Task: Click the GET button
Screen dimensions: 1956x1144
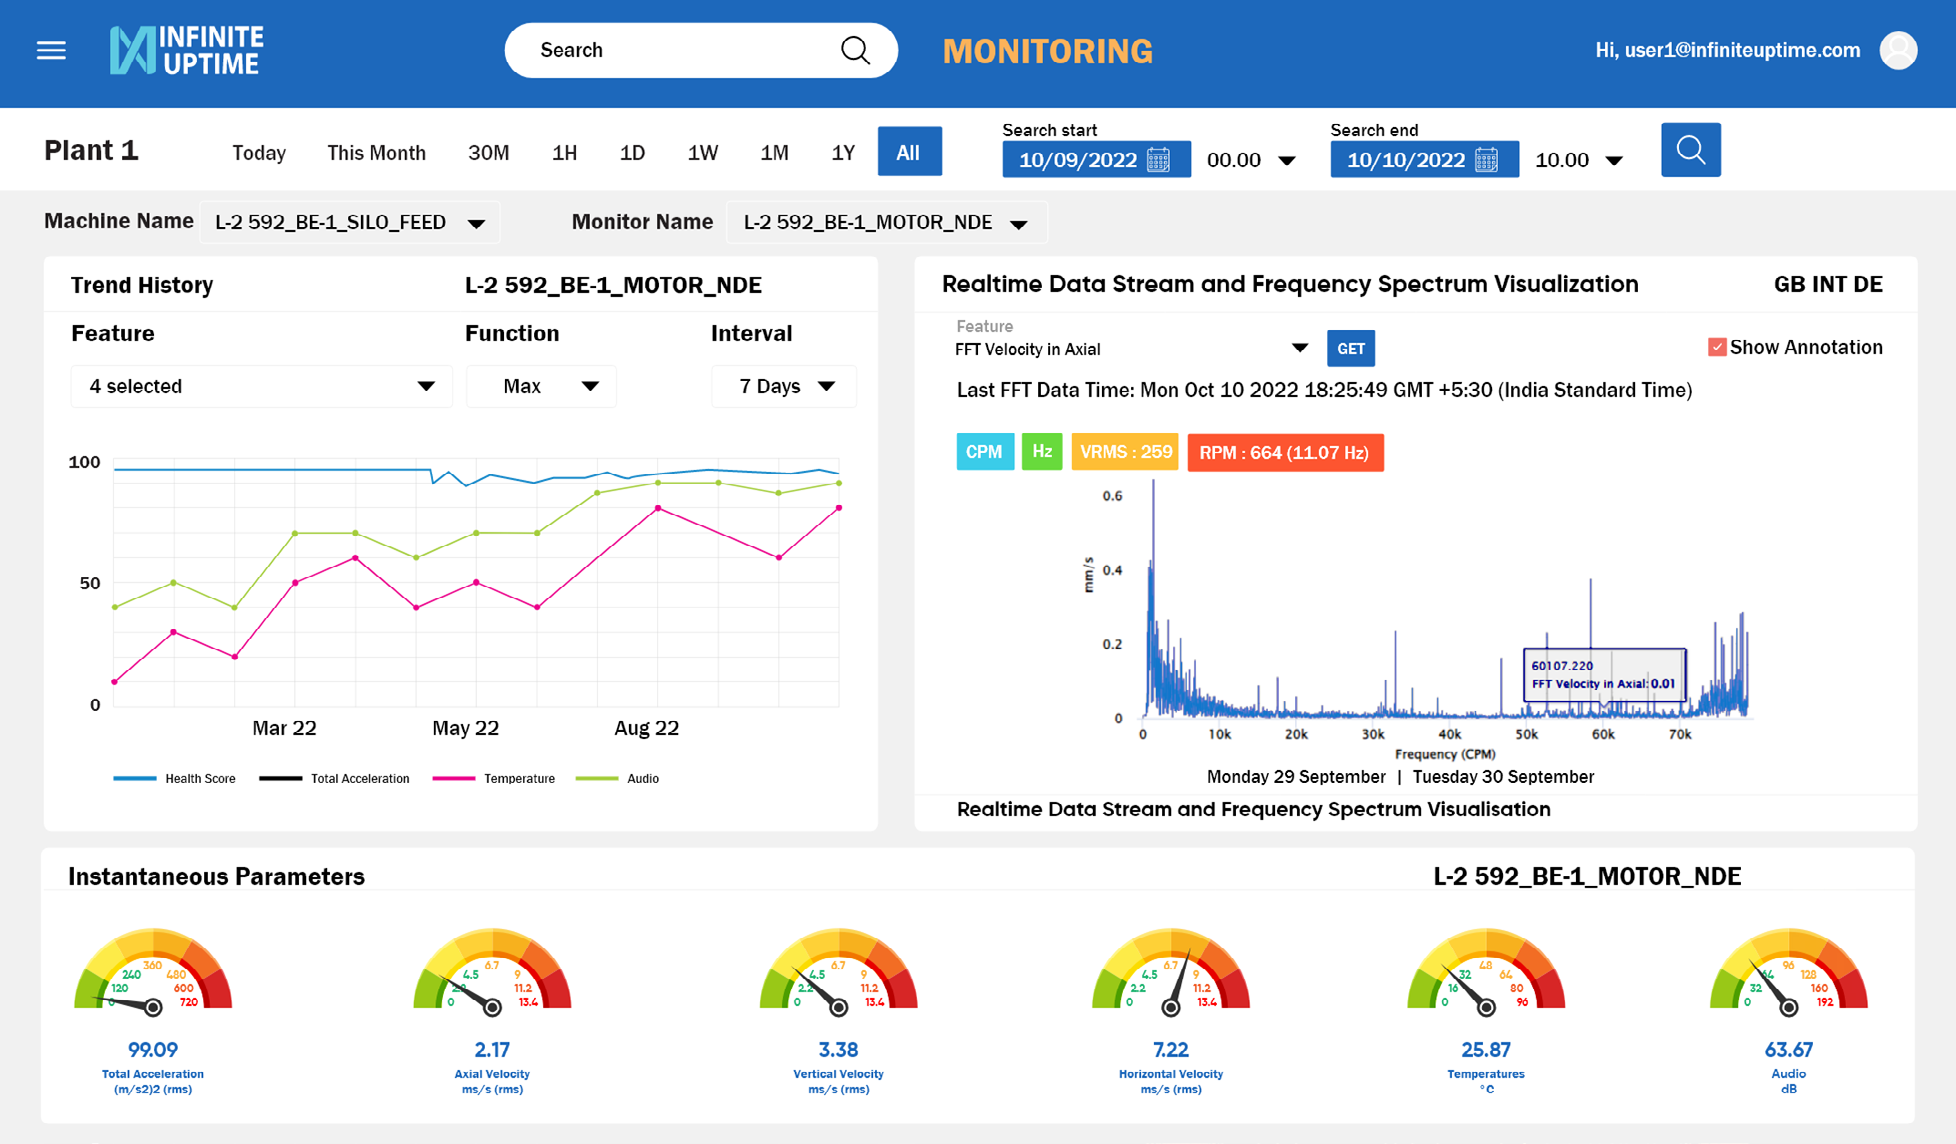Action: (x=1351, y=348)
